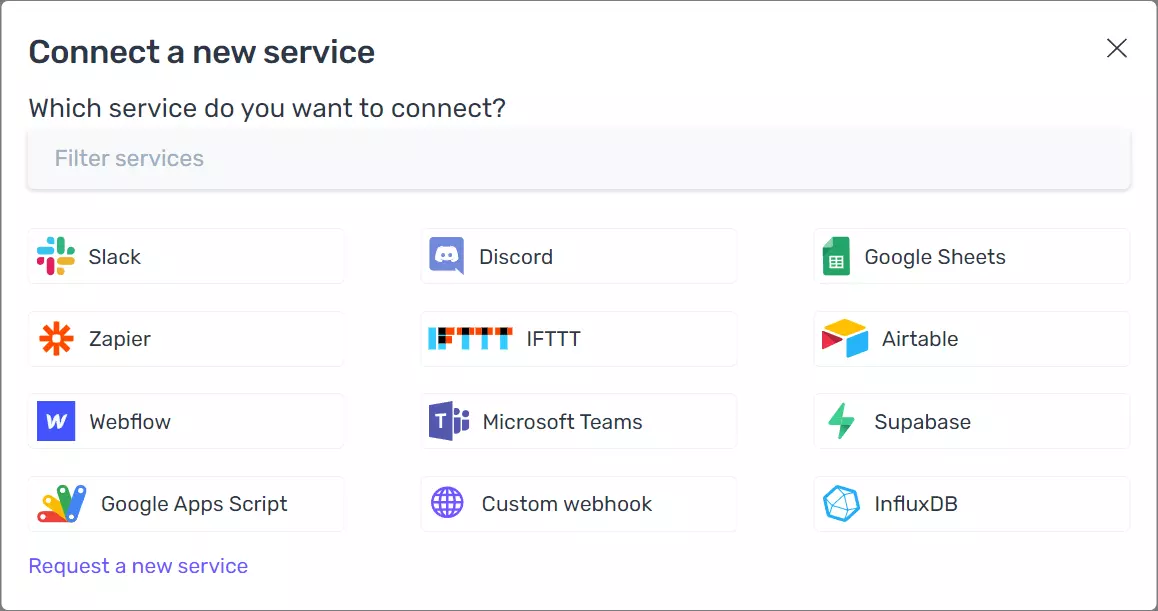Click the Google Apps Script icon

(62, 504)
